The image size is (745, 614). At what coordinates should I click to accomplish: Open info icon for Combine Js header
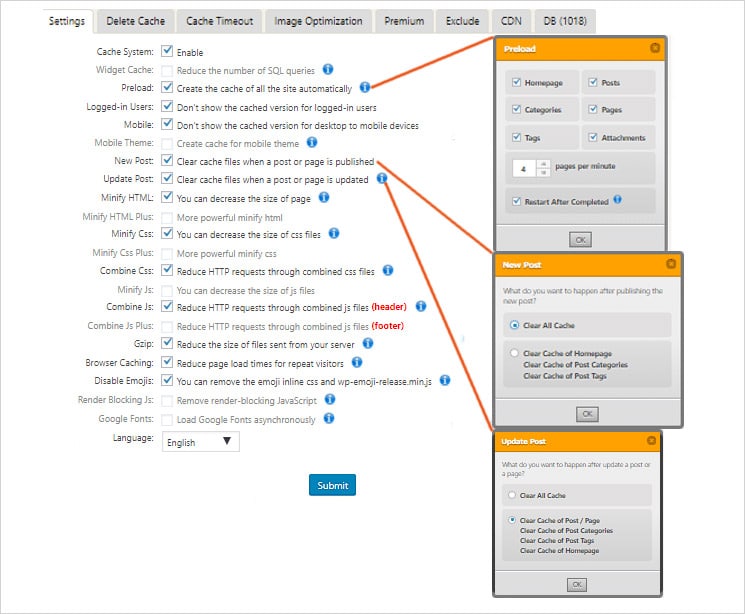(x=420, y=307)
